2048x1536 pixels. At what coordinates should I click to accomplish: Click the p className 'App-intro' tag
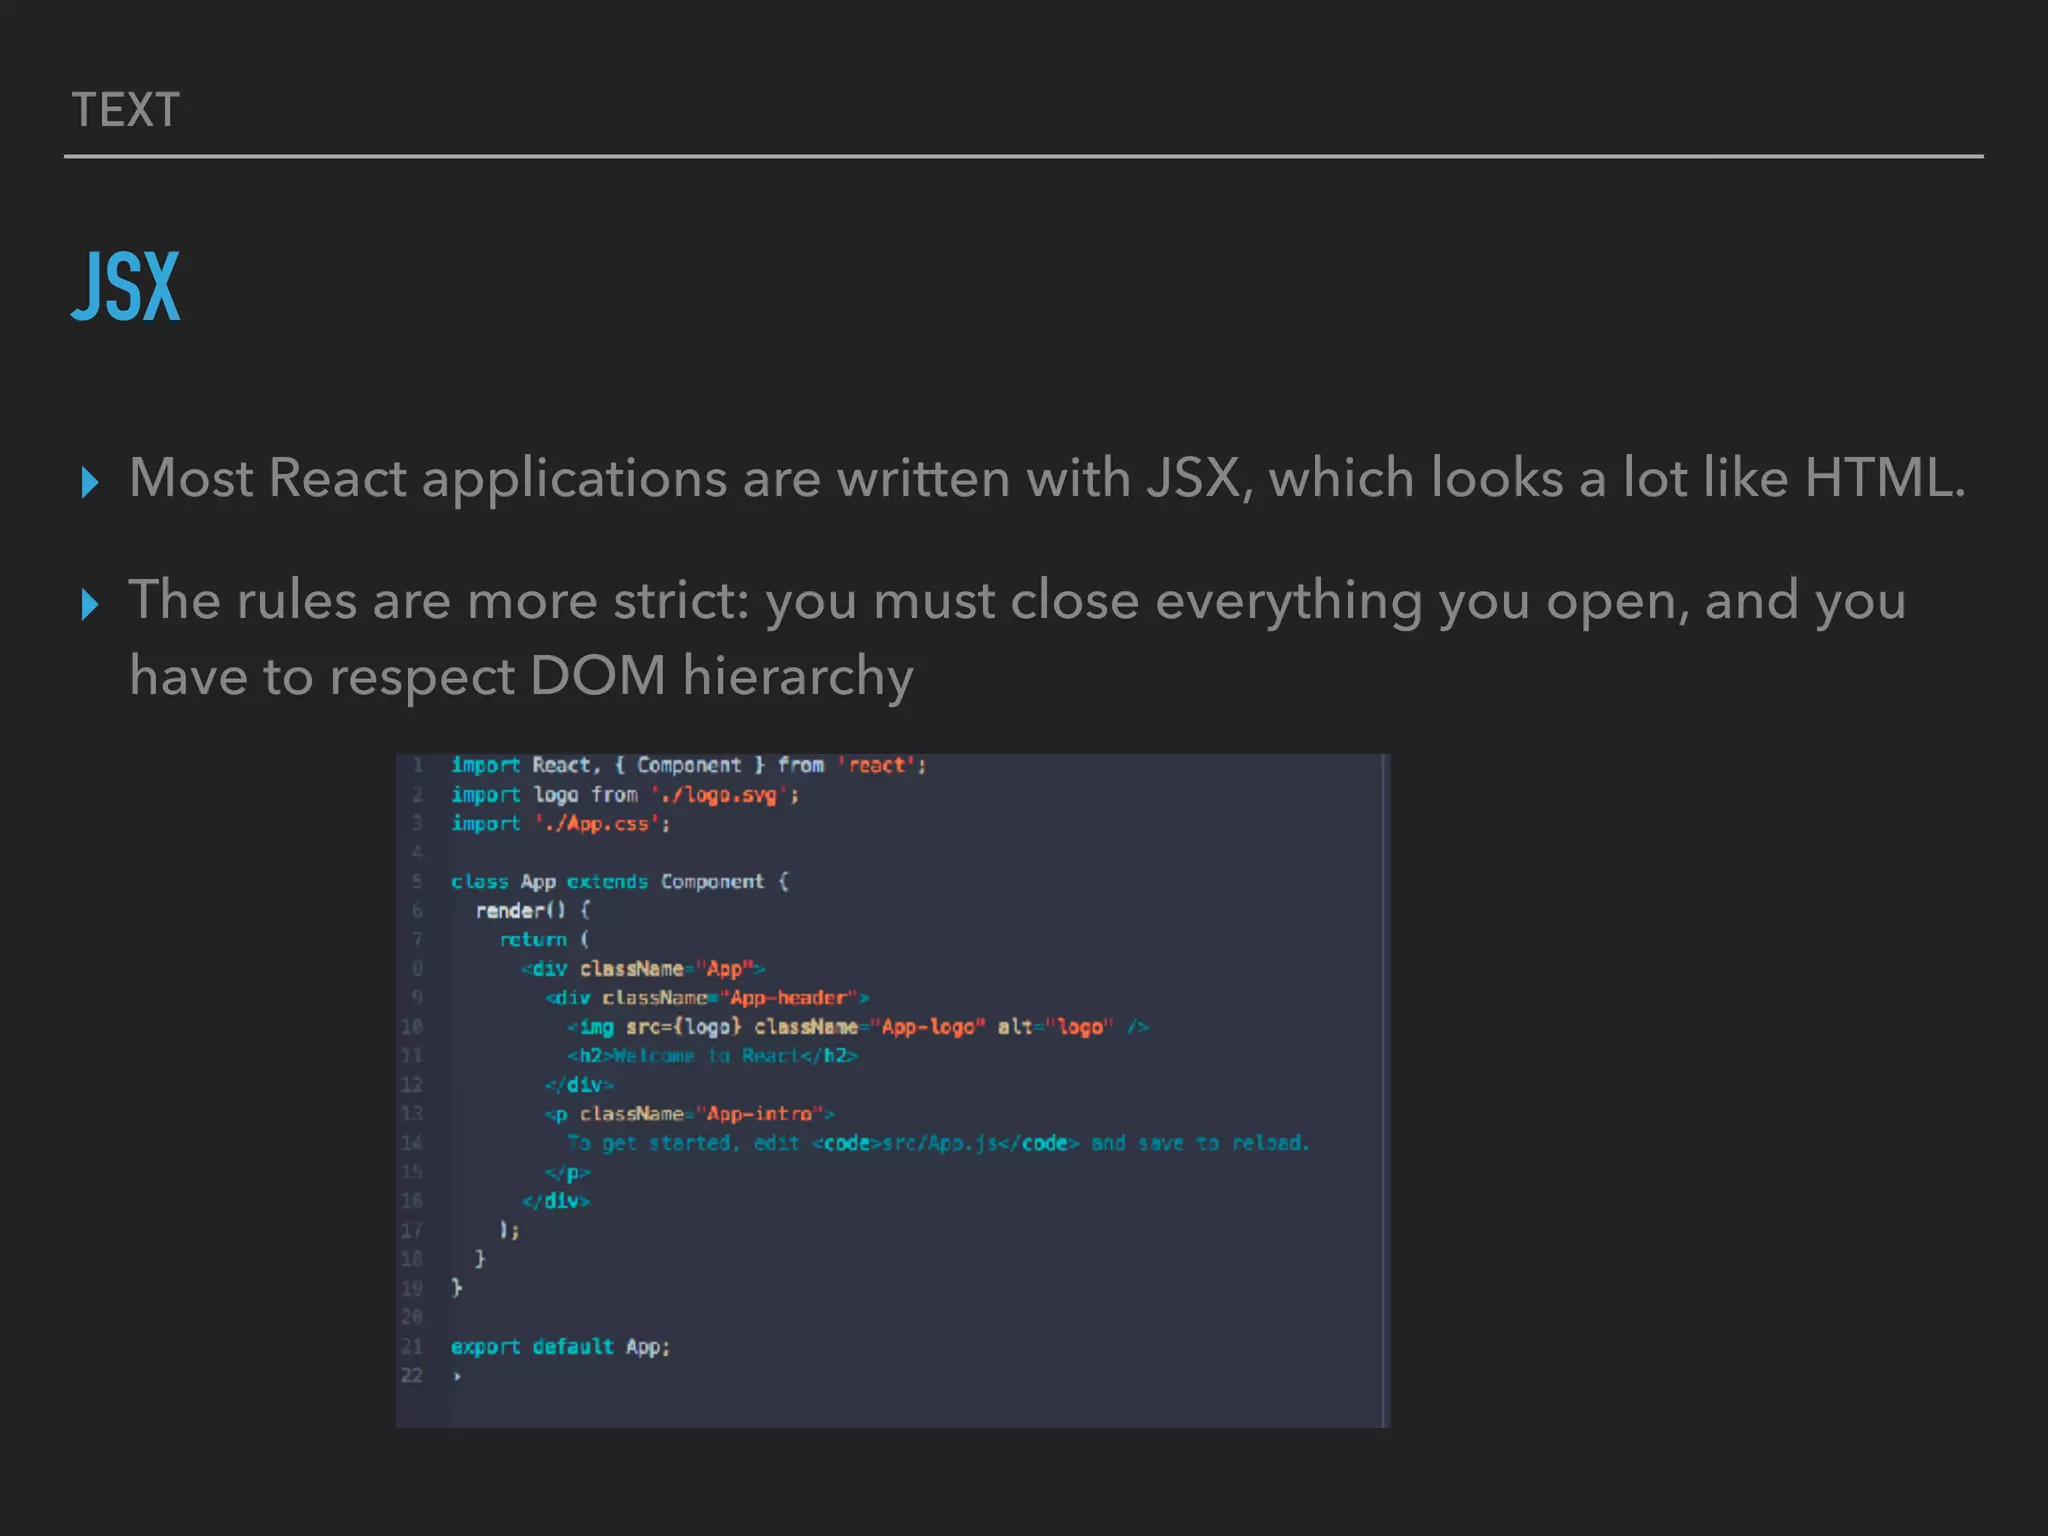689,1114
